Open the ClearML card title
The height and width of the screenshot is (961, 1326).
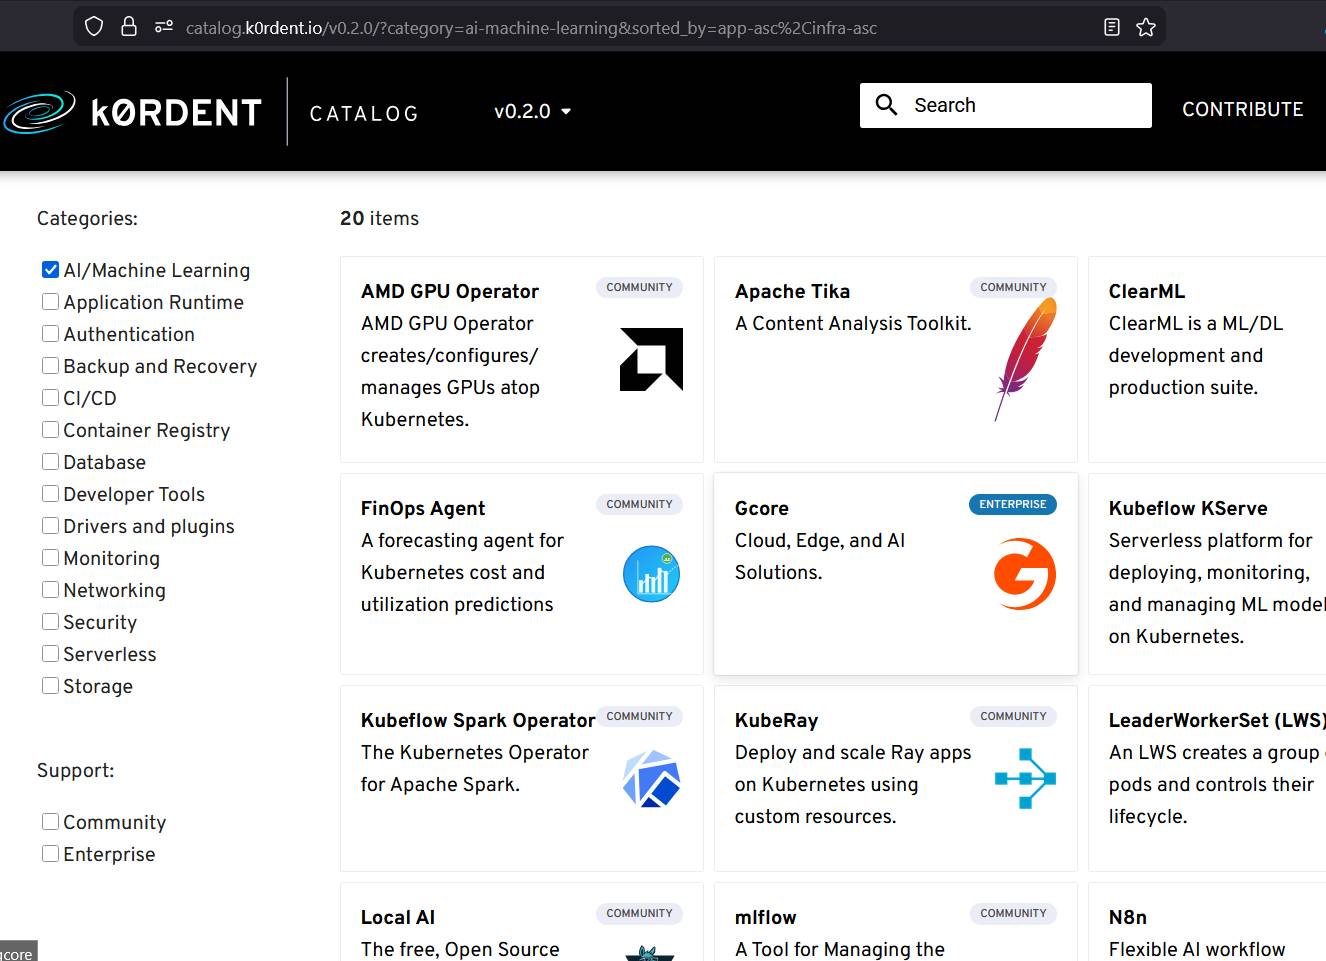tap(1147, 291)
